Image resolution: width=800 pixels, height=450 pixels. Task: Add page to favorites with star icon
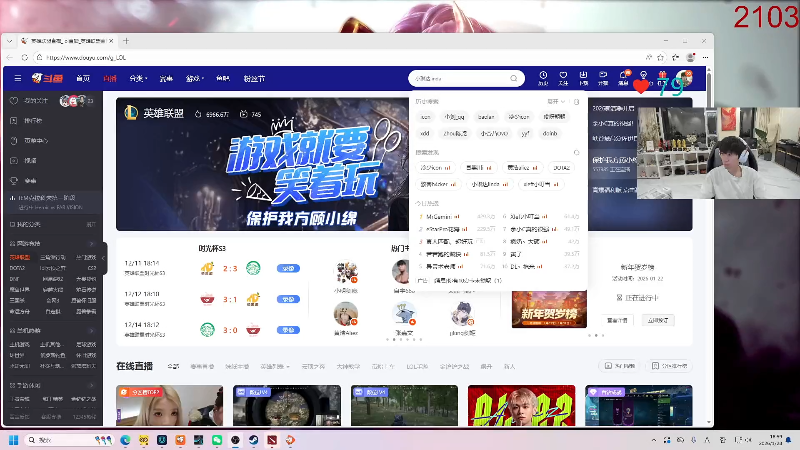tap(661, 58)
